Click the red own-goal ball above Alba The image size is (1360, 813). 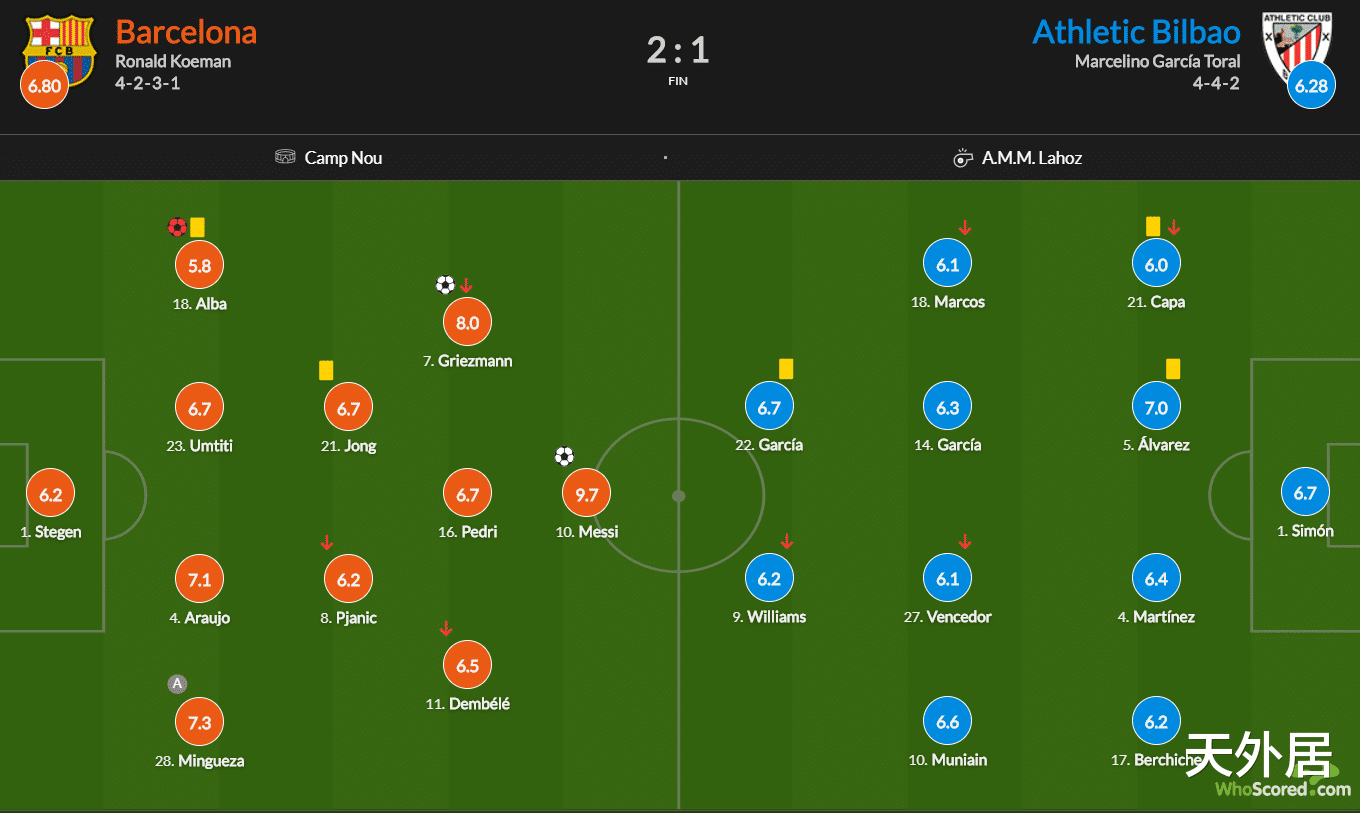point(178,227)
